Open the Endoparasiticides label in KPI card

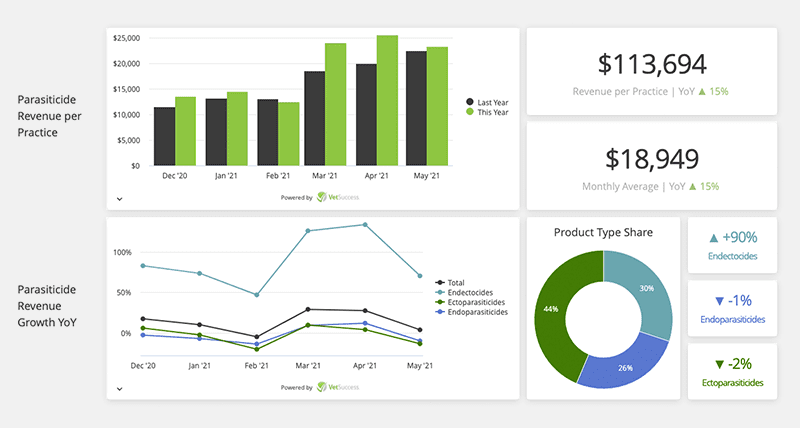click(733, 320)
